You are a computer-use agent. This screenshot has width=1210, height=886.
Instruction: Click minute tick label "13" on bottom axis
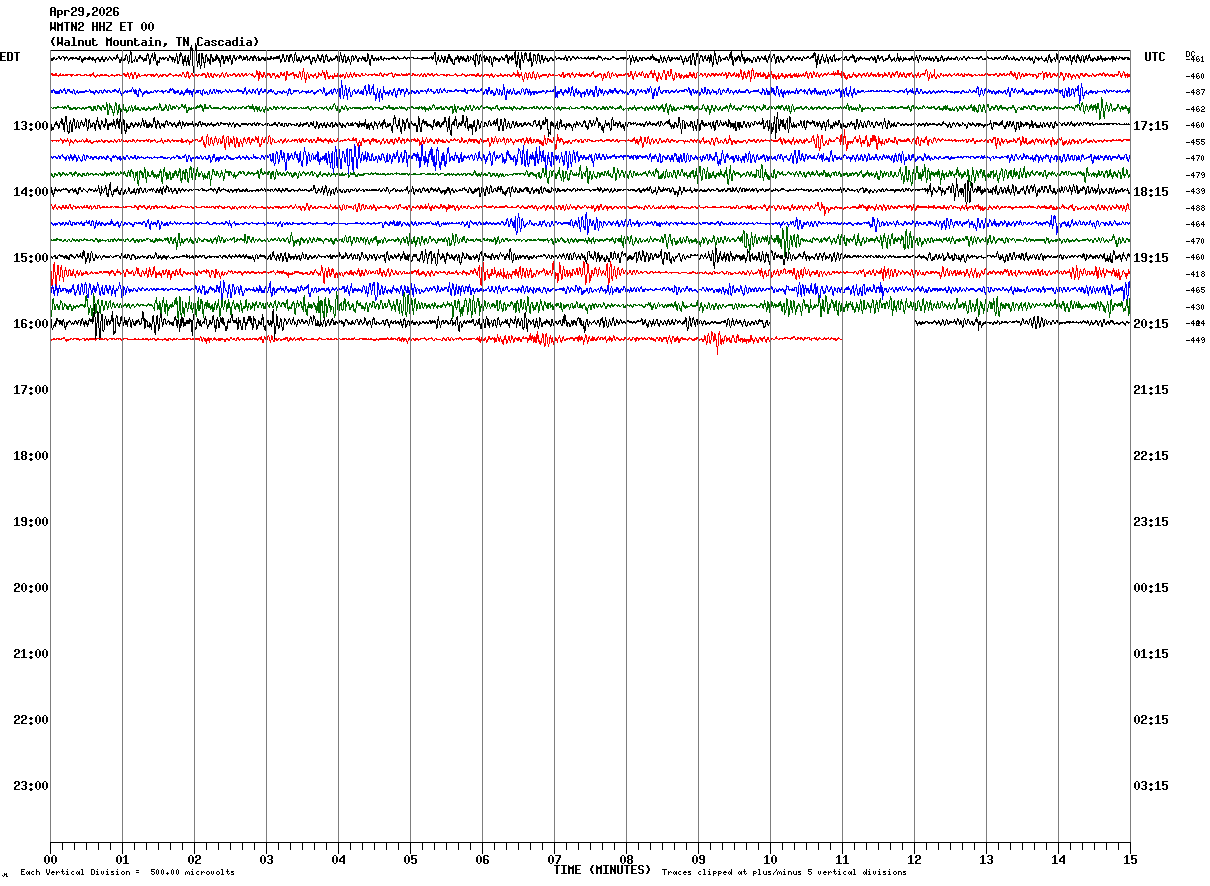point(986,860)
